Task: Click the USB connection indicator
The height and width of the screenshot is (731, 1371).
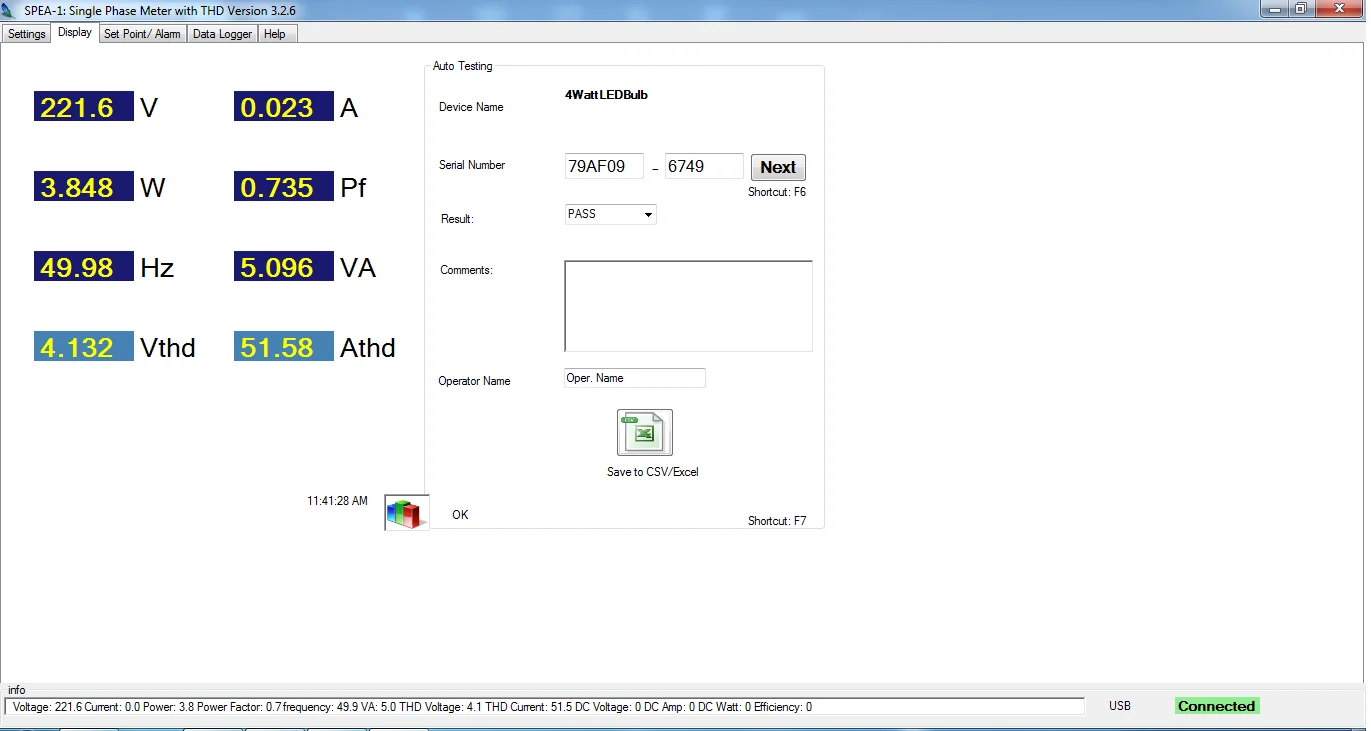Action: pos(1120,705)
